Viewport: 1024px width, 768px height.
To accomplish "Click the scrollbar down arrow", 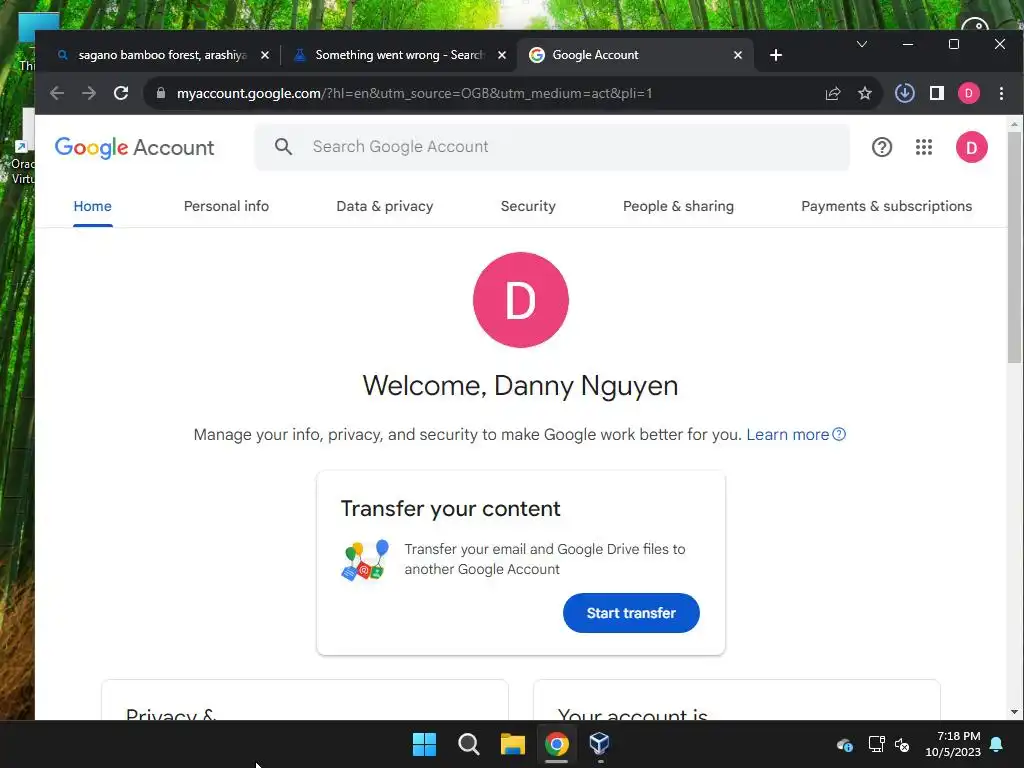I will [x=1014, y=712].
